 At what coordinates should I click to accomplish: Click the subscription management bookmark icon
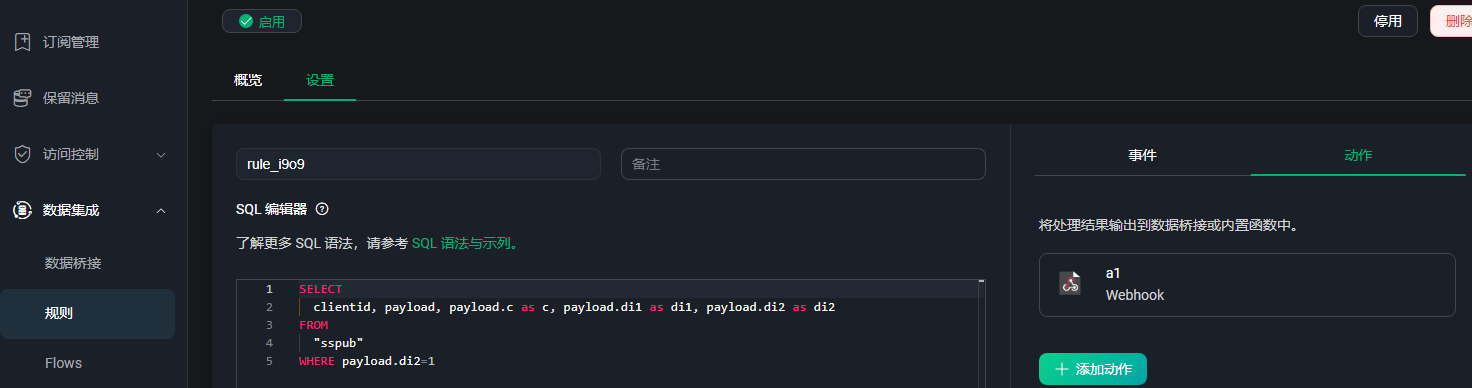point(22,42)
